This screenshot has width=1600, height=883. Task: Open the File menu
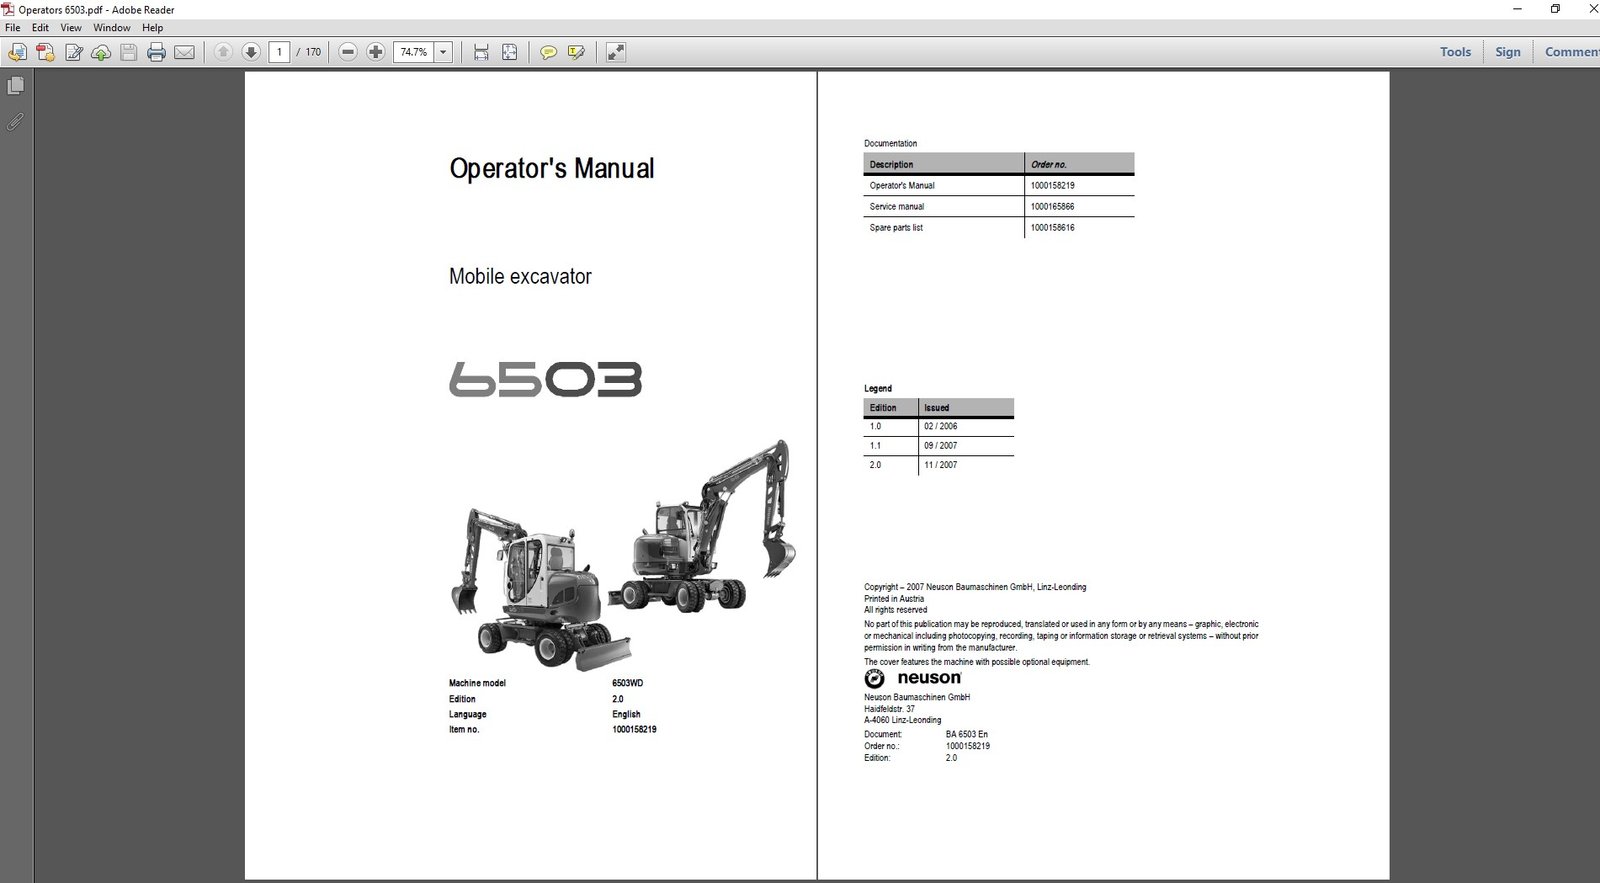click(13, 28)
